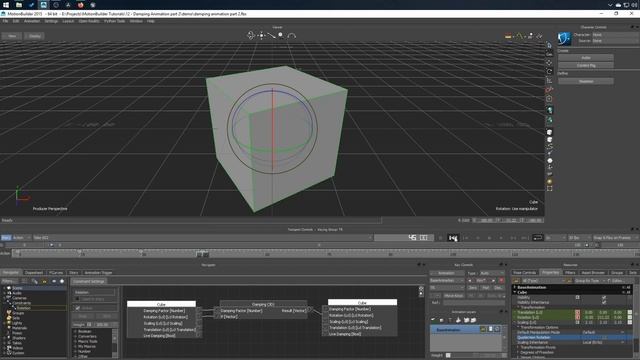Toggle Visibility Inheritance checkbox
The height and width of the screenshot is (360, 640).
point(604,302)
